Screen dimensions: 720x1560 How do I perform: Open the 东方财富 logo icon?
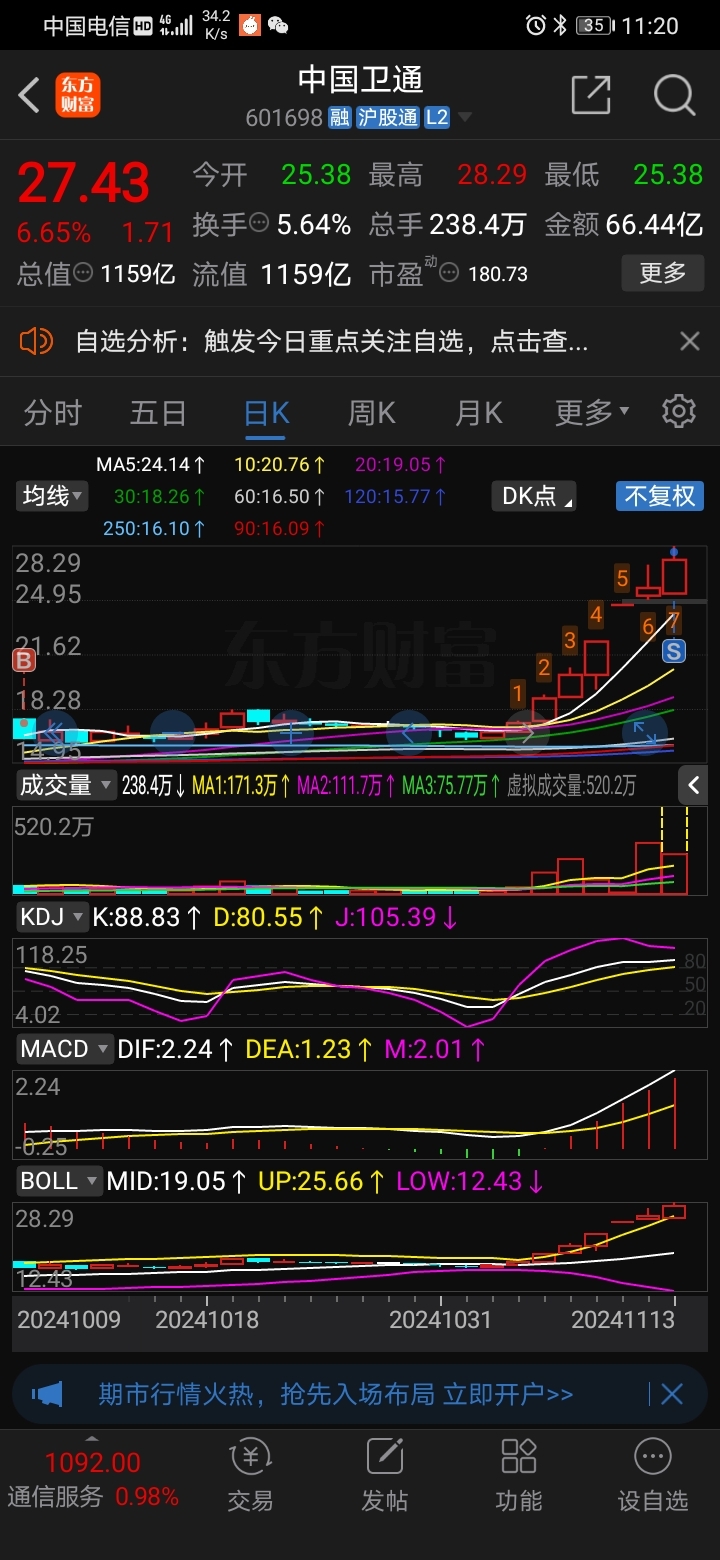(x=78, y=96)
